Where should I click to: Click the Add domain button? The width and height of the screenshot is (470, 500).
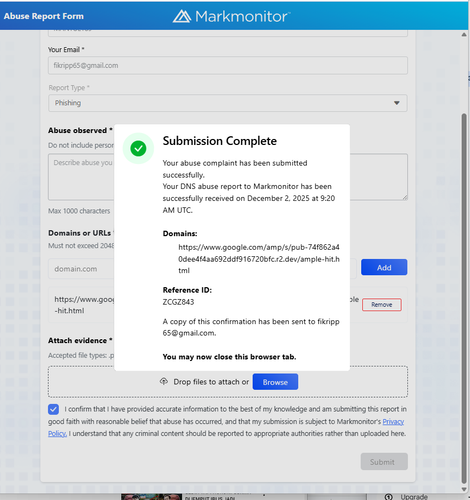click(x=384, y=267)
